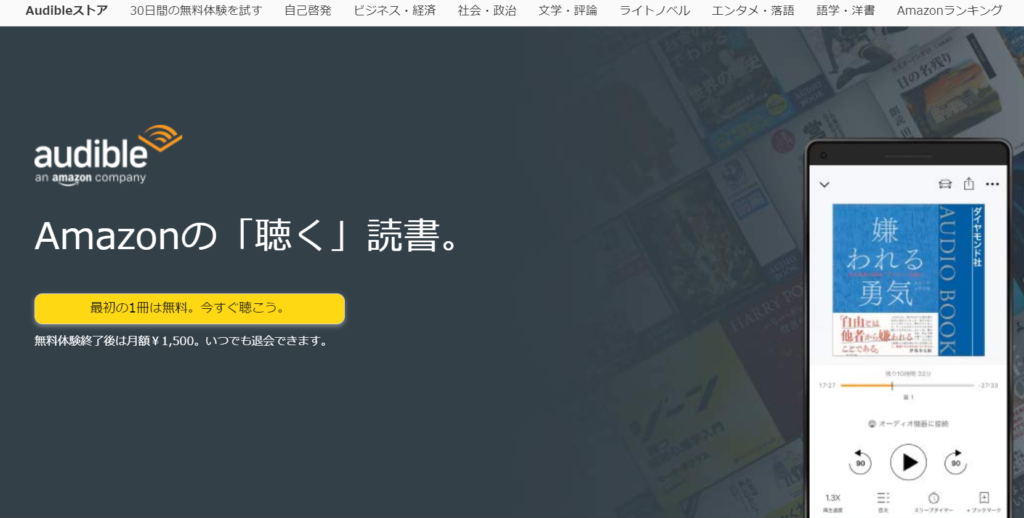Open the three-dot more options menu

point(992,184)
